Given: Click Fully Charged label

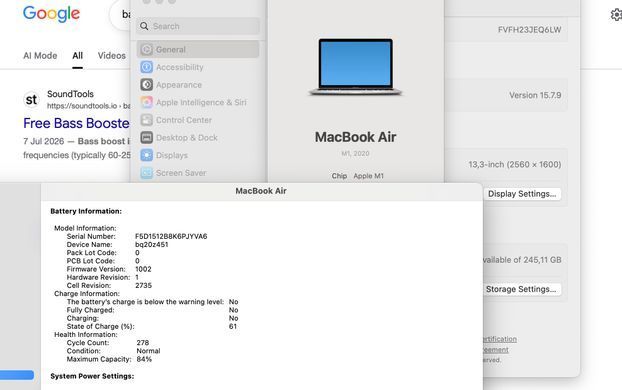Looking at the screenshot, I should click(90, 310).
